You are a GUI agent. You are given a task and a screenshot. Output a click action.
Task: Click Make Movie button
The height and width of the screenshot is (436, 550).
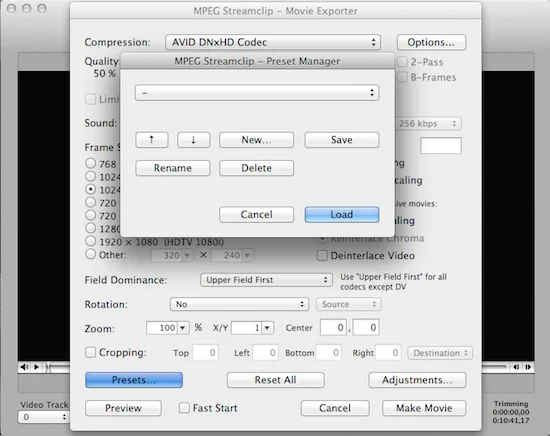pos(424,408)
